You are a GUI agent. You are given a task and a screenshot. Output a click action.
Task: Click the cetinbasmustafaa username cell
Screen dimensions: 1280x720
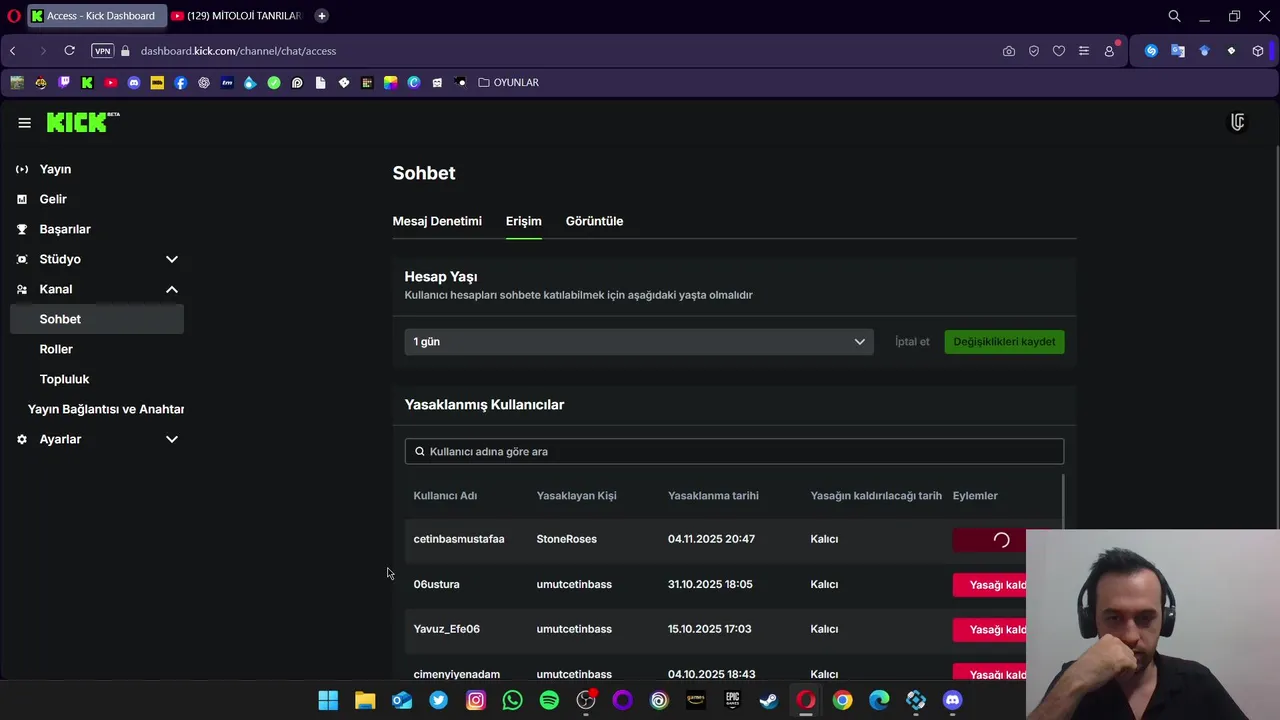coord(459,539)
